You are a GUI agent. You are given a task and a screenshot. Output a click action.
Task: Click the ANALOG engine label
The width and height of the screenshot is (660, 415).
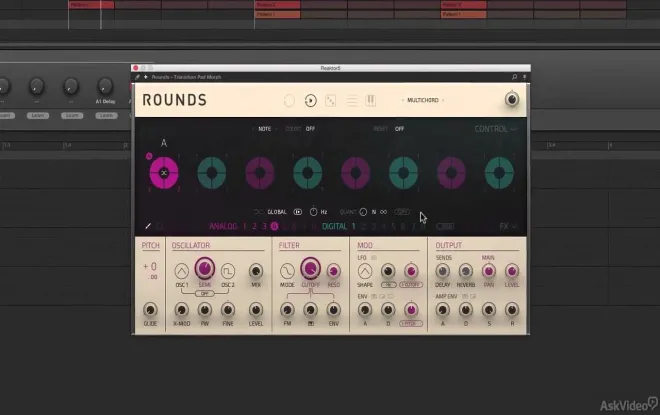pyautogui.click(x=223, y=226)
